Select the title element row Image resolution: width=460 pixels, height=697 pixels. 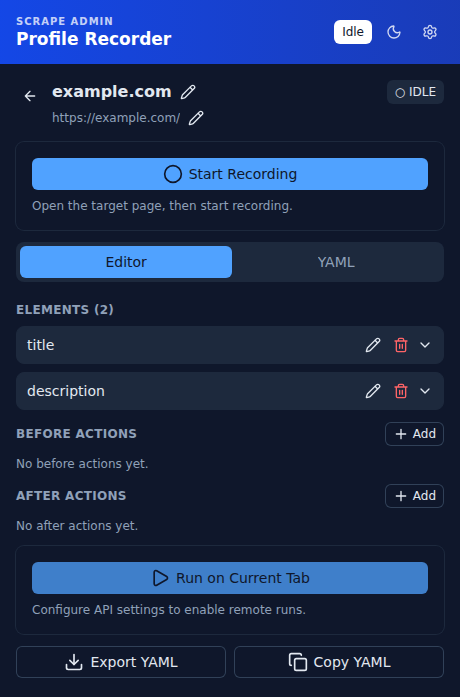pyautogui.click(x=230, y=345)
